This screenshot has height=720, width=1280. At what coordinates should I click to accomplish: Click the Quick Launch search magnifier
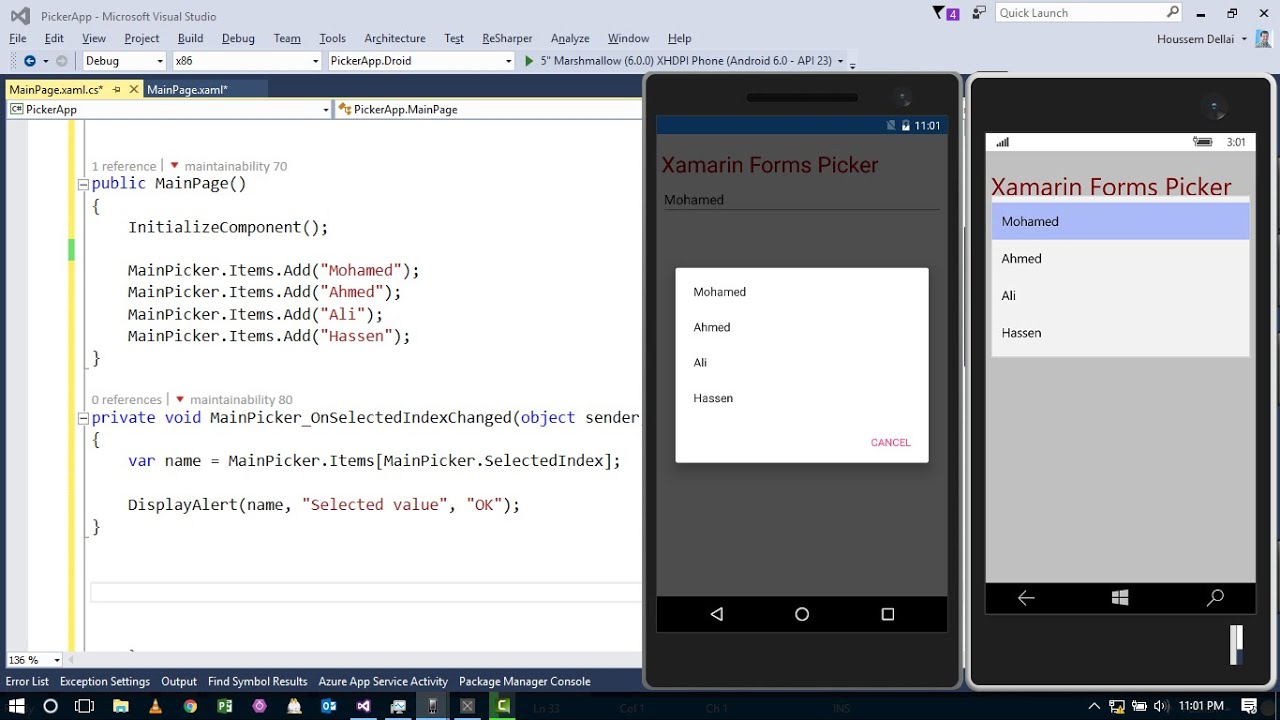coord(1173,13)
